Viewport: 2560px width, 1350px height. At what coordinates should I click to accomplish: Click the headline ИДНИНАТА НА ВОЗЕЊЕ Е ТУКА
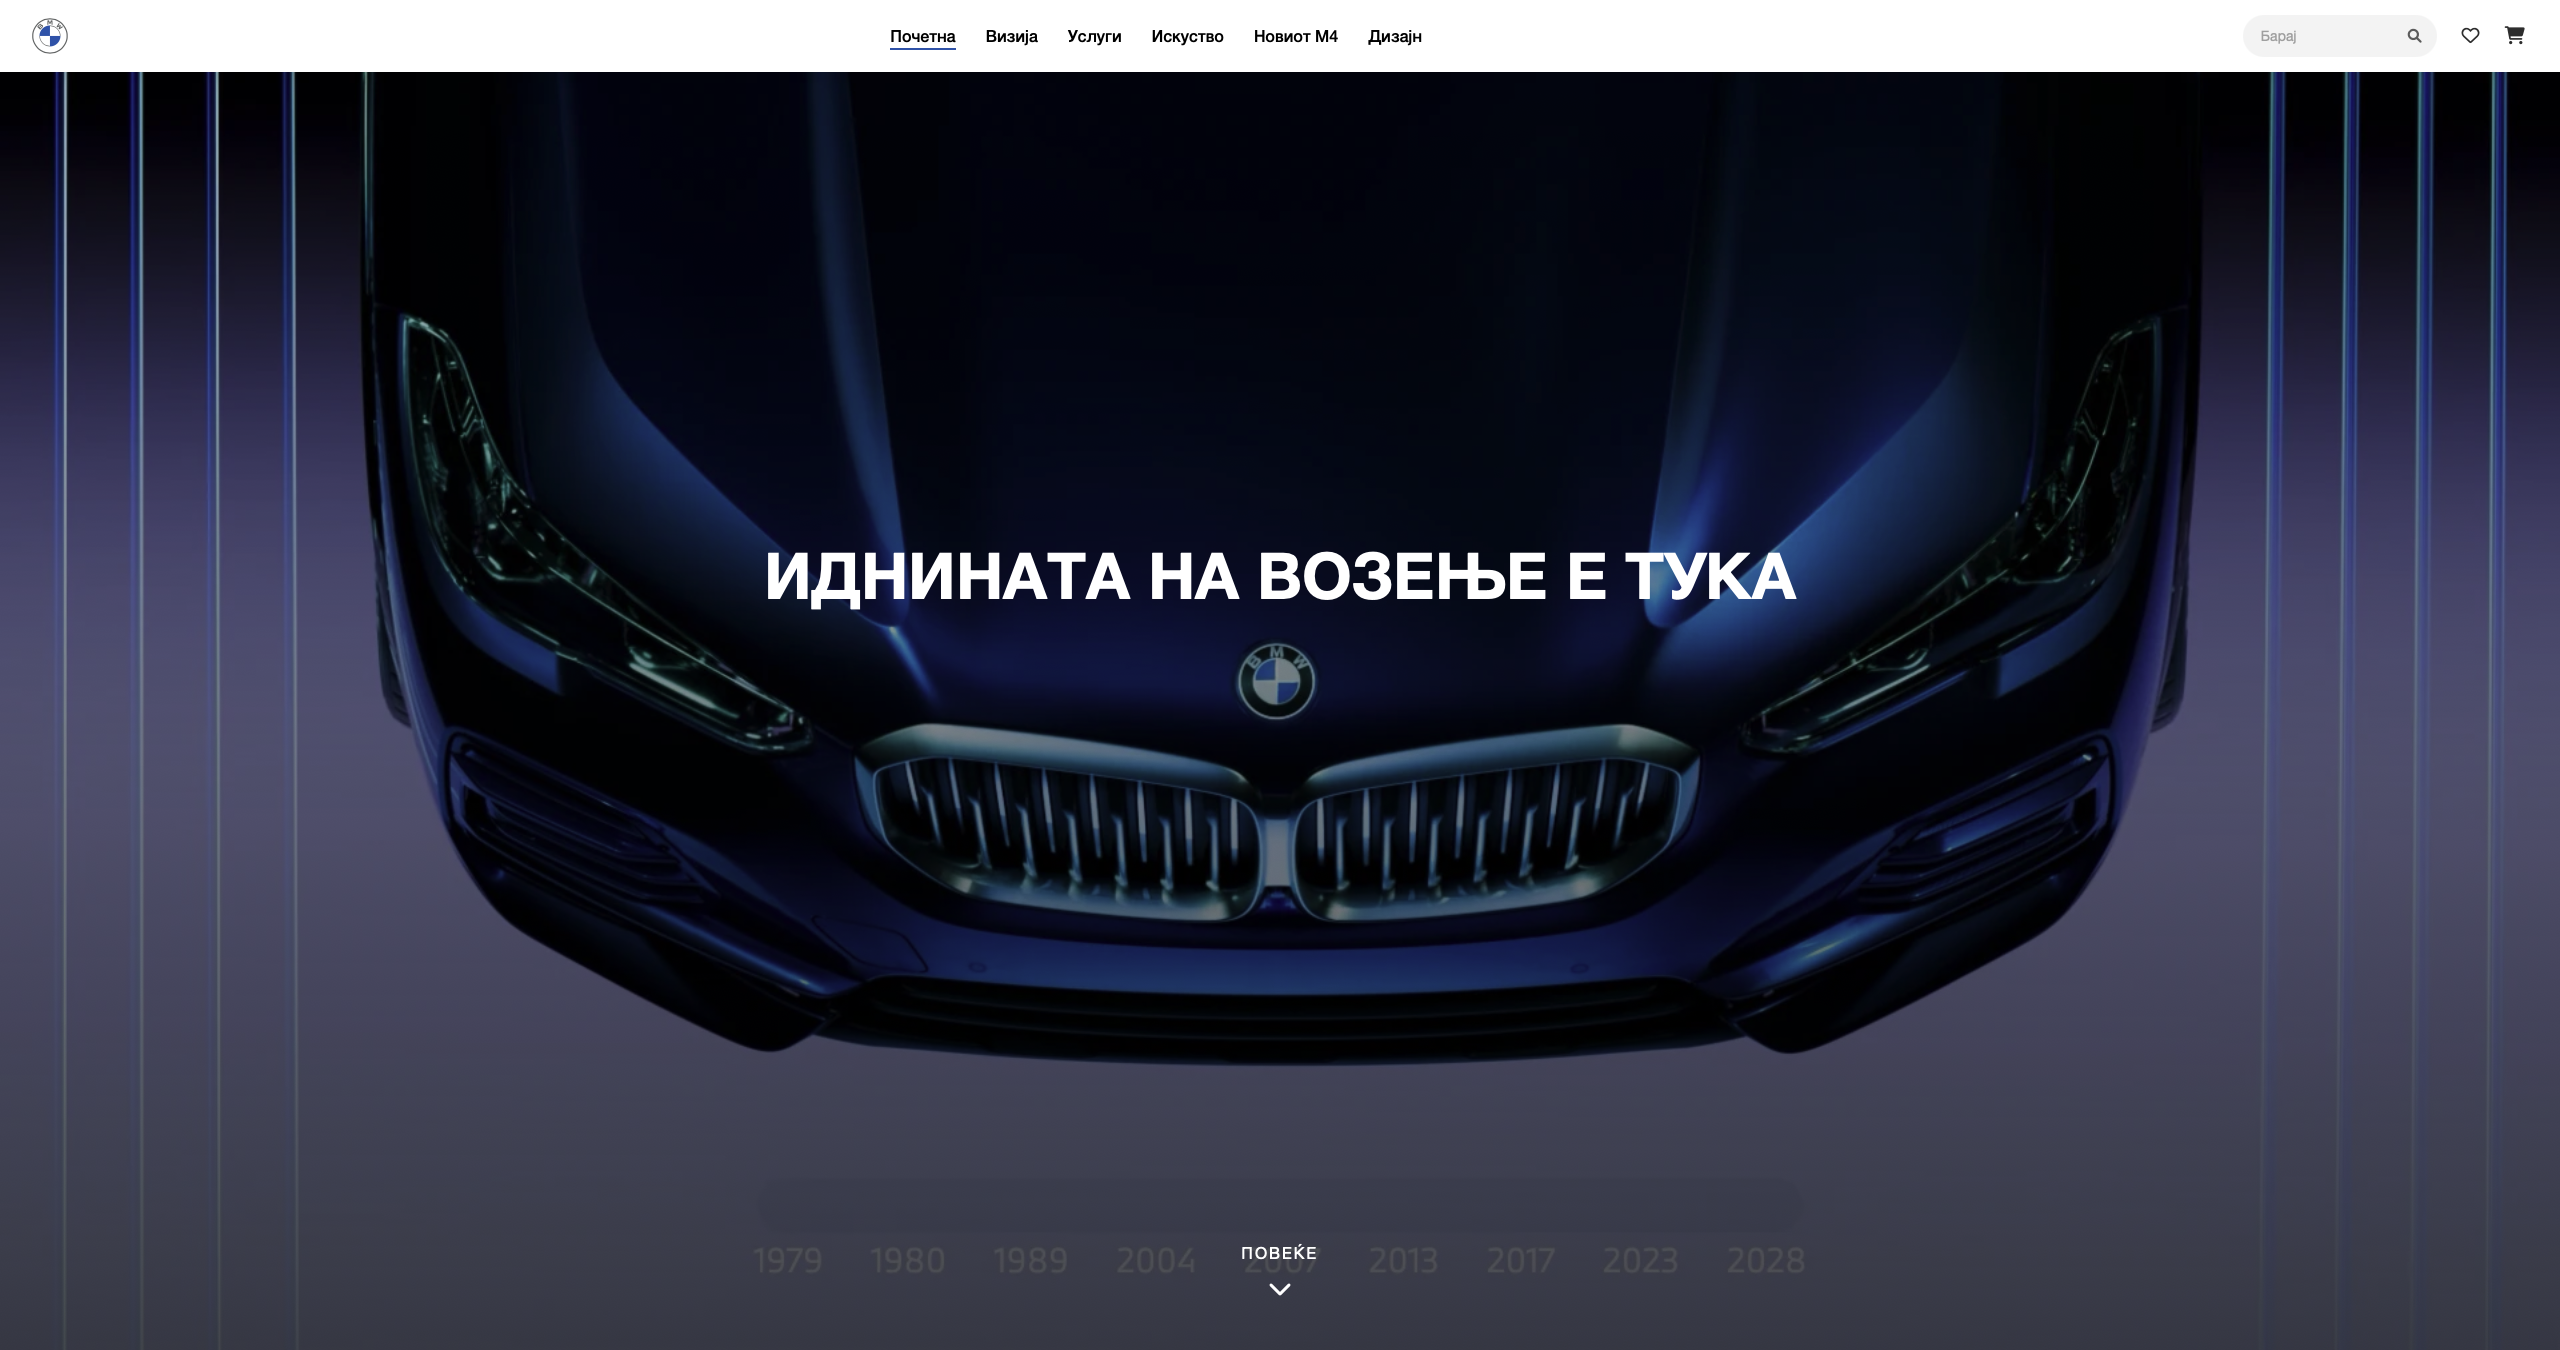[1280, 577]
